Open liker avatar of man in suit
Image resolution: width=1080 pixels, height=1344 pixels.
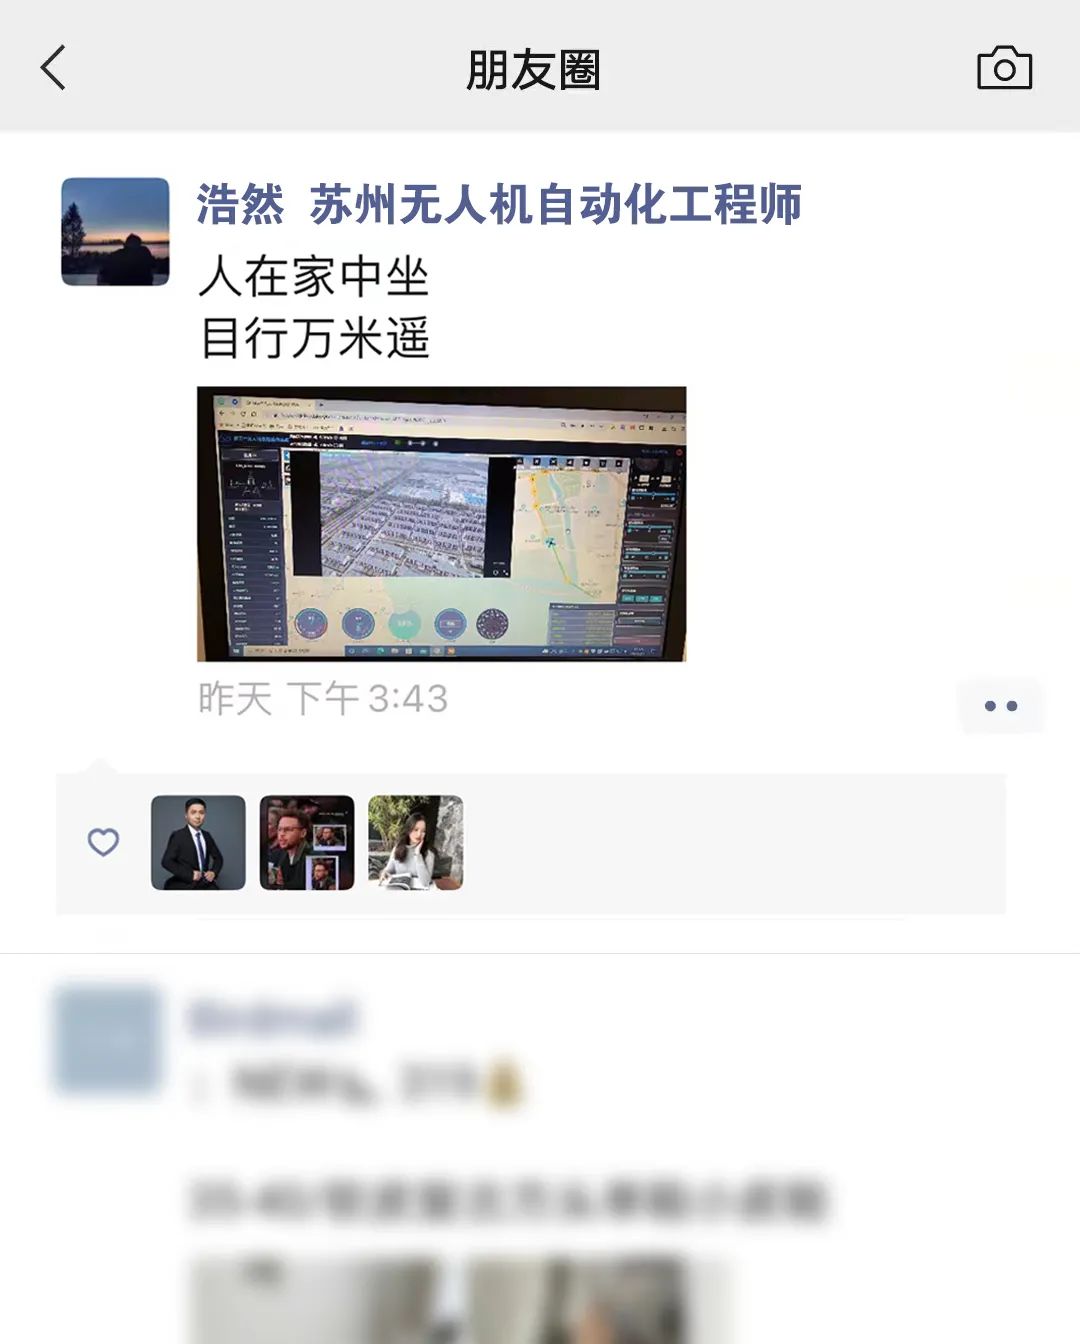coord(198,842)
